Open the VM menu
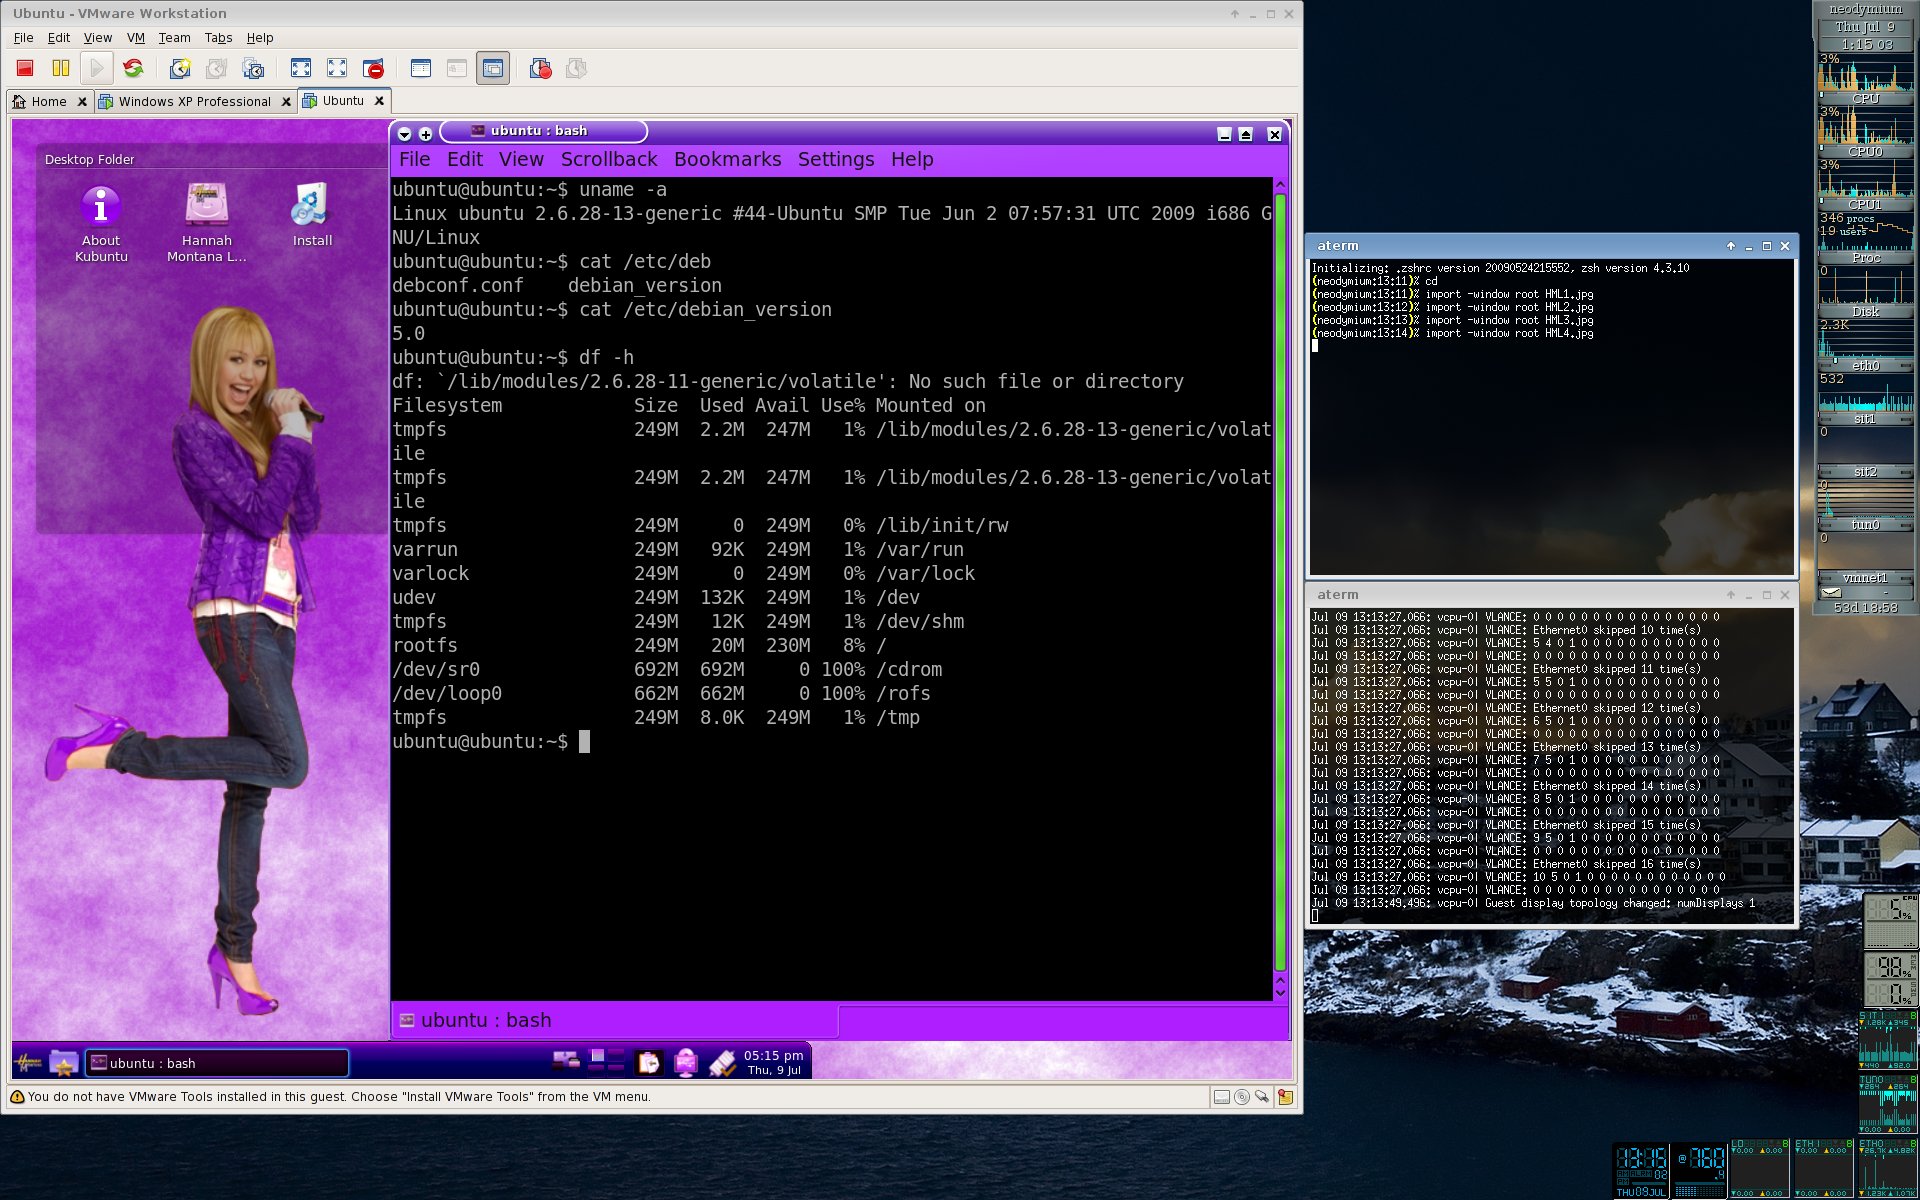 coord(136,38)
